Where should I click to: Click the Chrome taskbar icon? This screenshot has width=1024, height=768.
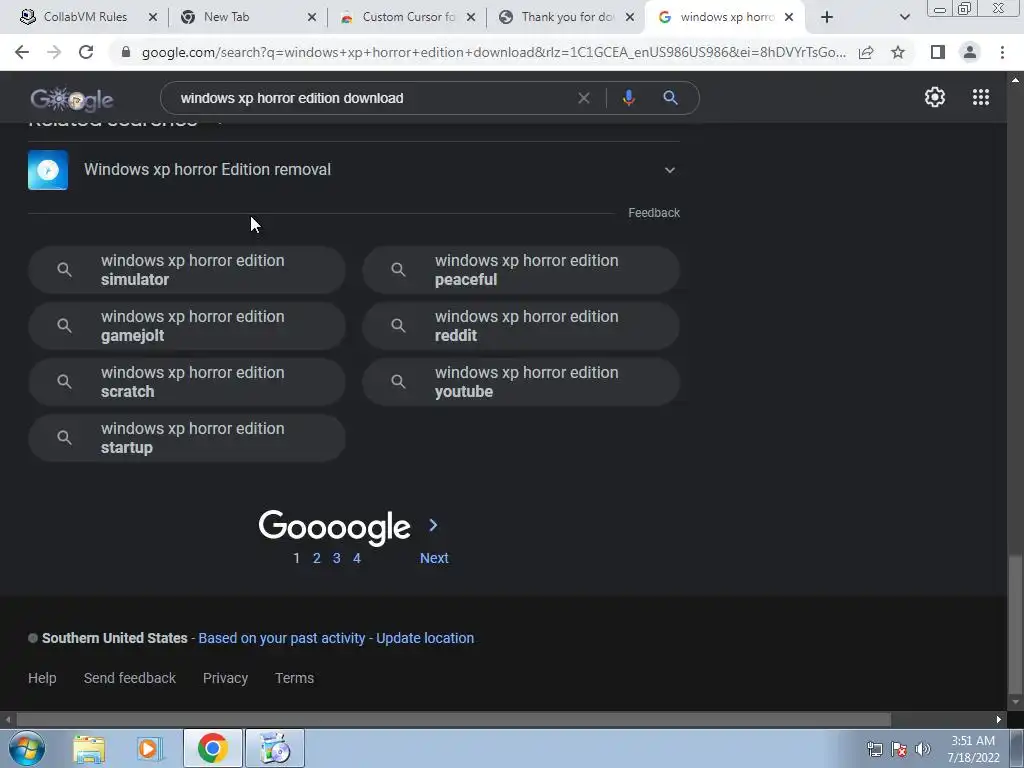(x=212, y=748)
